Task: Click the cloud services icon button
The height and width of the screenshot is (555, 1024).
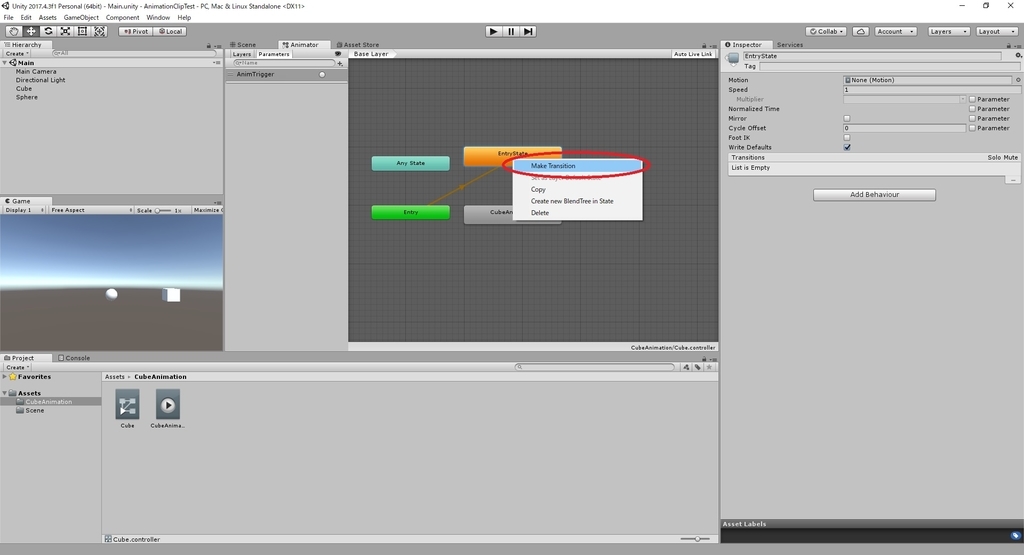Action: click(861, 31)
